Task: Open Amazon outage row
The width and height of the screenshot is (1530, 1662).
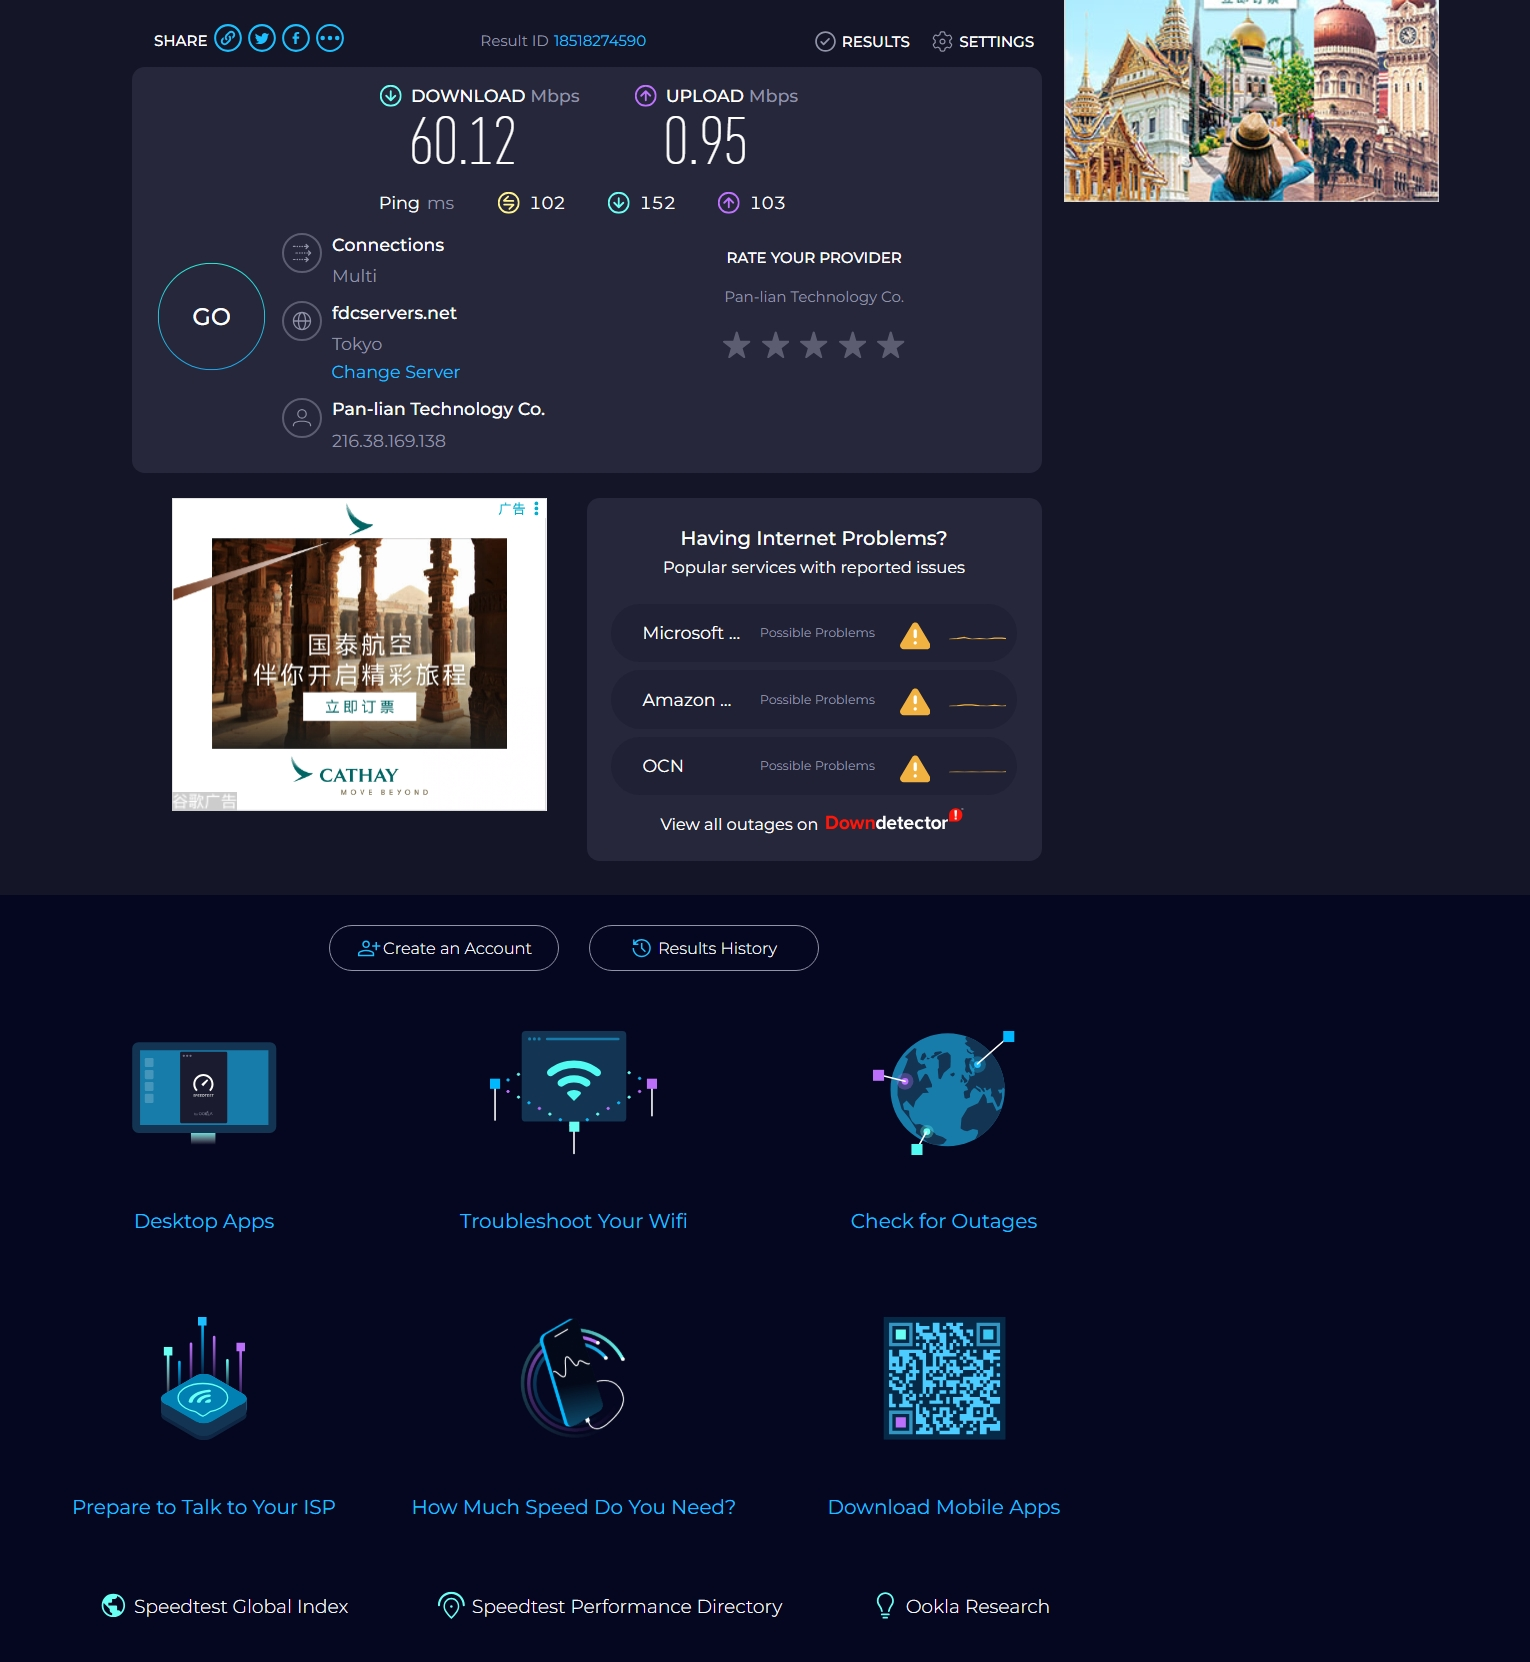Action: click(x=814, y=700)
